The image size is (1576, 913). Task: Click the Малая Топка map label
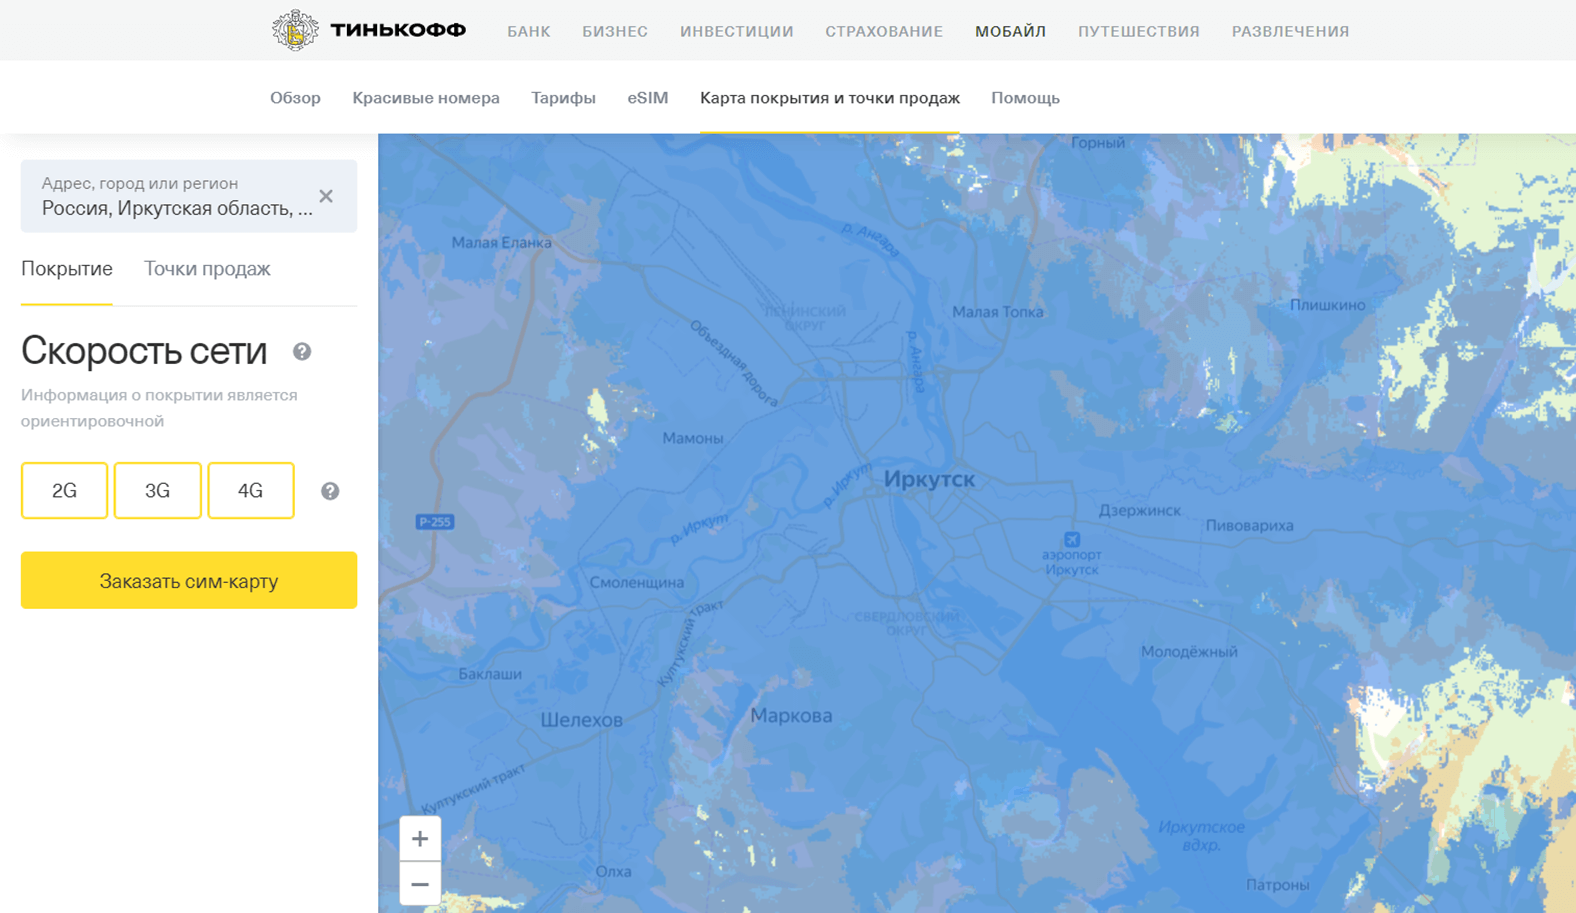[997, 312]
